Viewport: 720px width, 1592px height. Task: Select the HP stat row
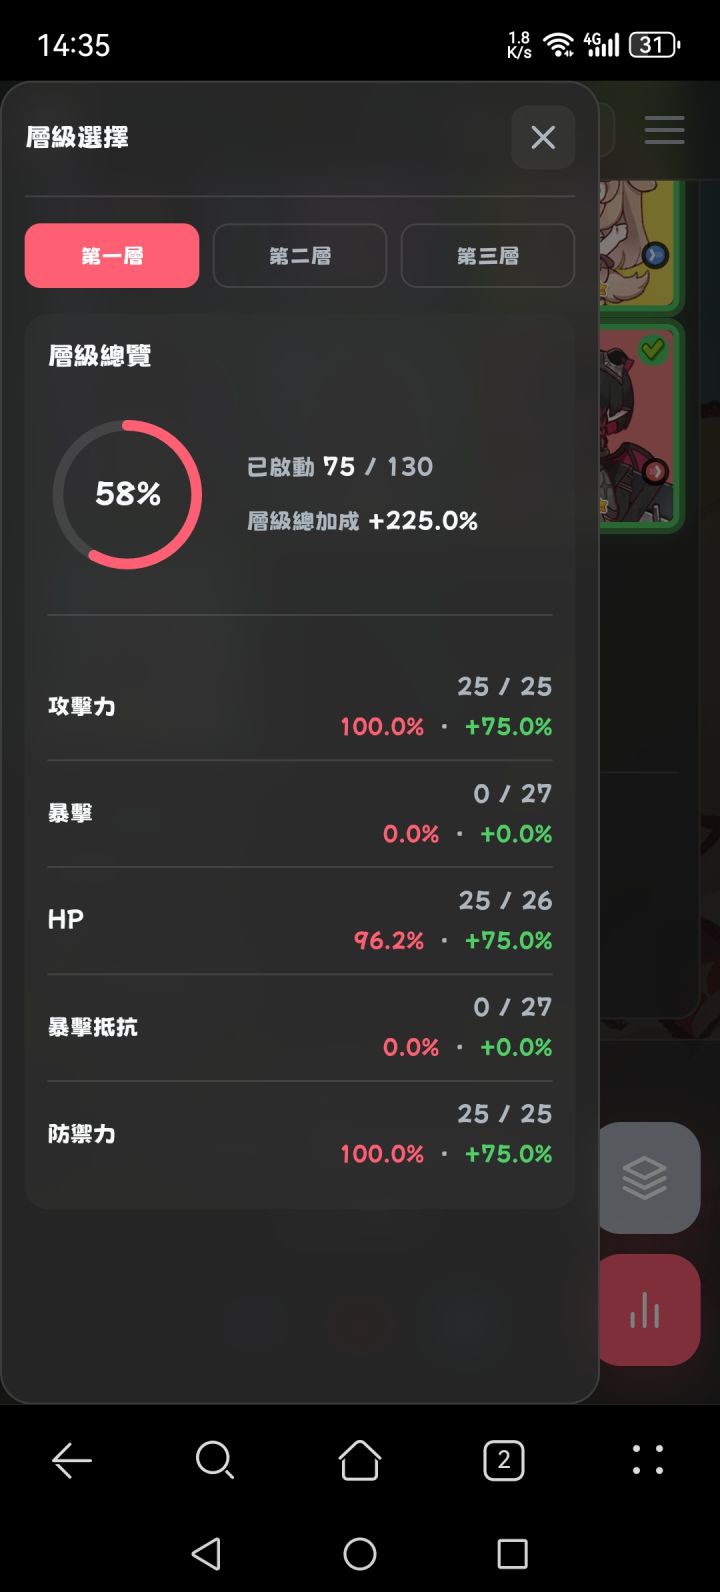pos(300,920)
